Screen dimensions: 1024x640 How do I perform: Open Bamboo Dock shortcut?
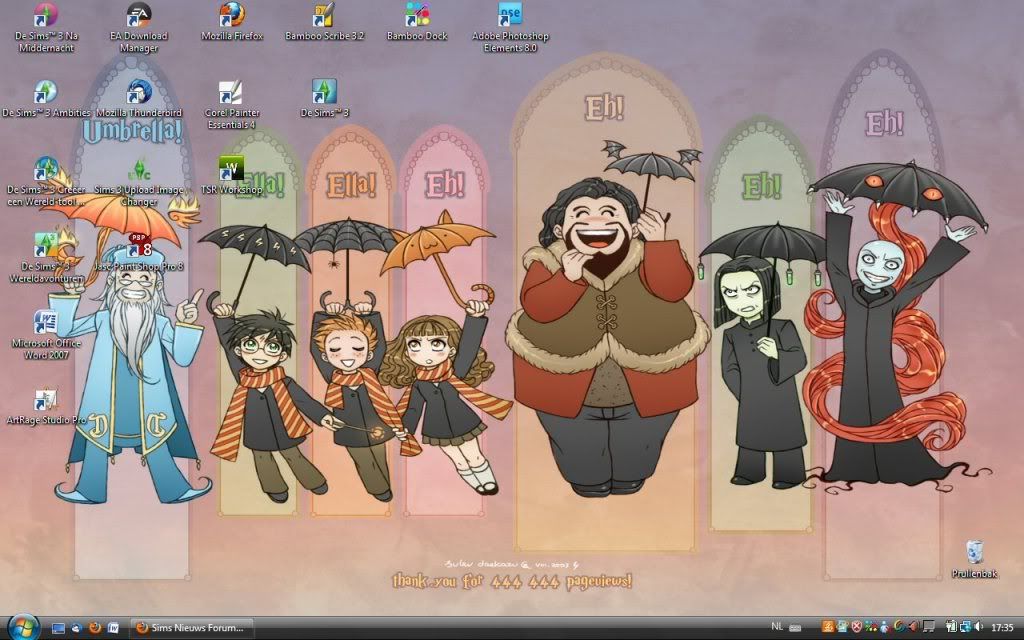(417, 22)
